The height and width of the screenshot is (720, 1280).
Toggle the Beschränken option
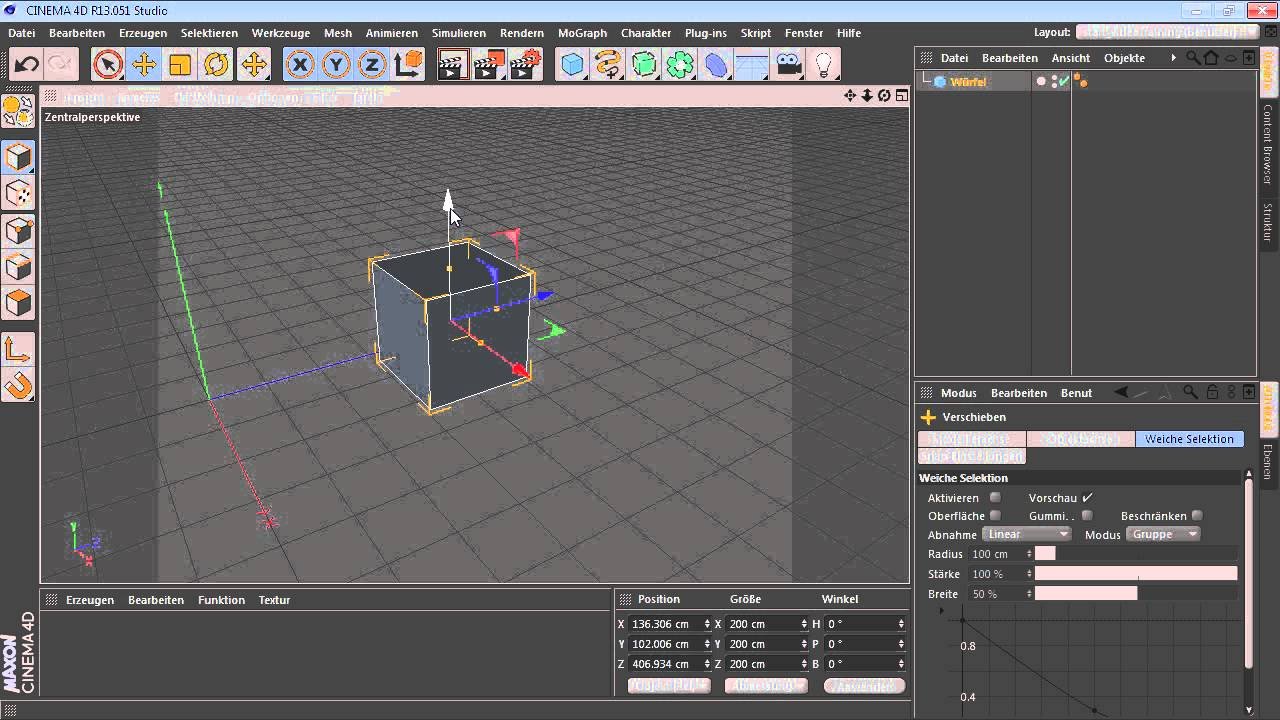tap(1196, 516)
